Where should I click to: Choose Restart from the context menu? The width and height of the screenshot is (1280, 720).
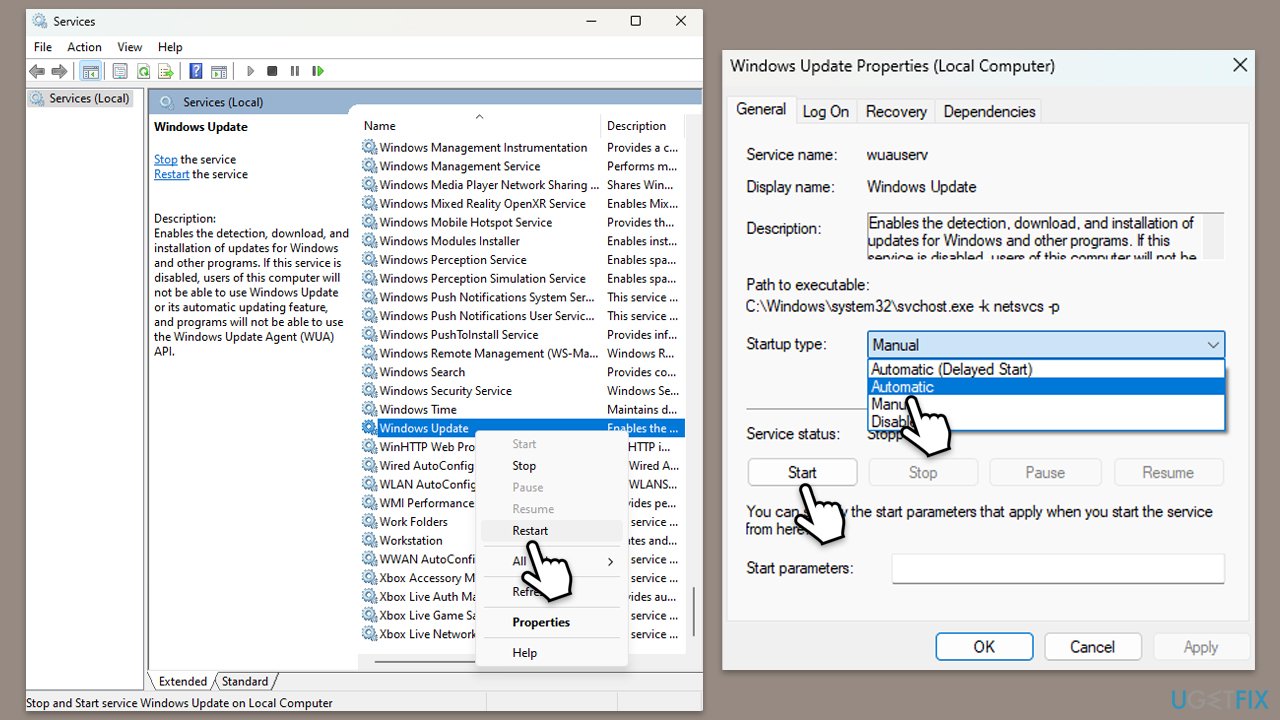551,531
